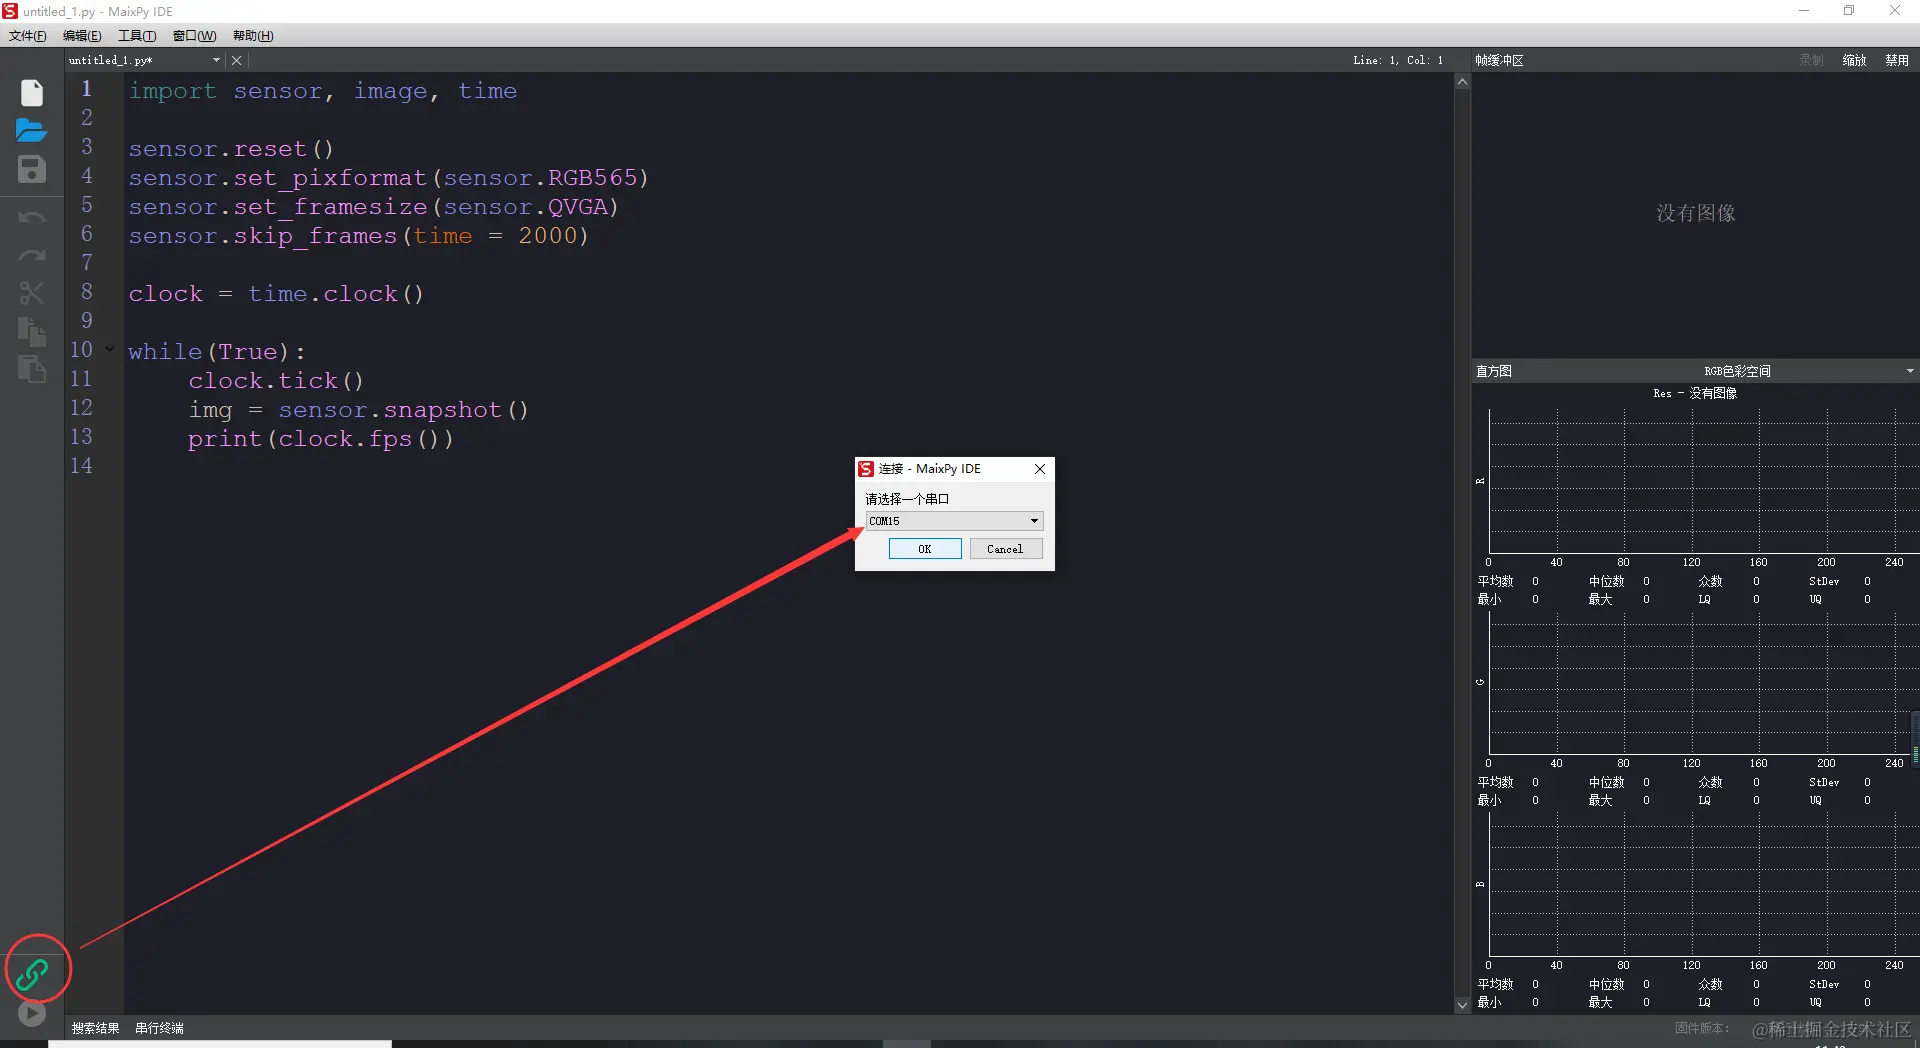Click Cancel in the connect dialog
The width and height of the screenshot is (1920, 1048).
[1005, 549]
